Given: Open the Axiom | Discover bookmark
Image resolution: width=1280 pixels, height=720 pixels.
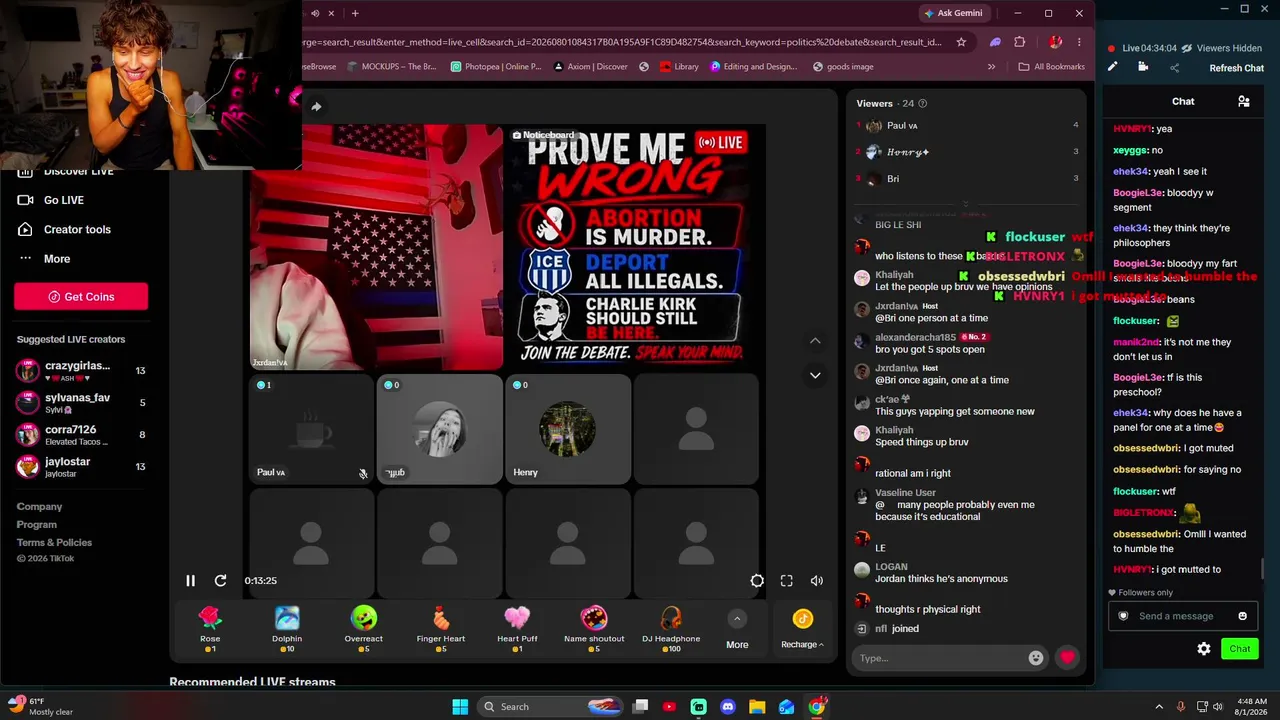Looking at the screenshot, I should (589, 67).
